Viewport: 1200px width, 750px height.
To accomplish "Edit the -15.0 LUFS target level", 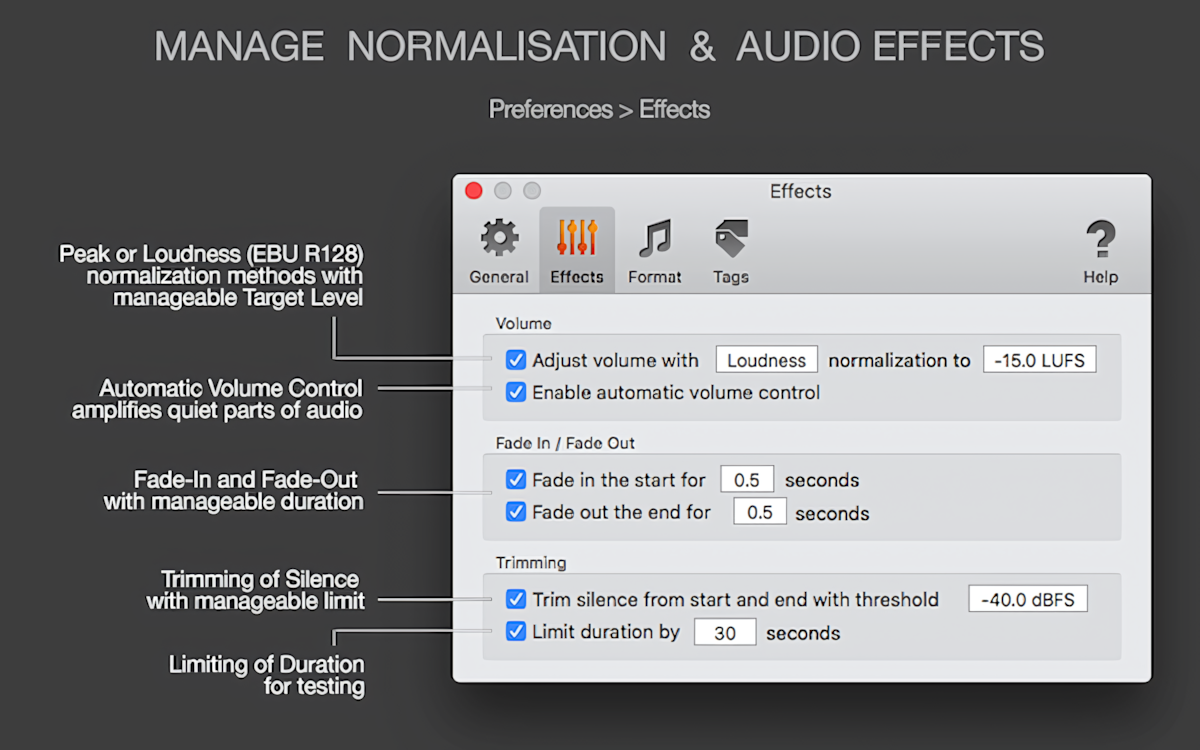I will pos(1040,359).
